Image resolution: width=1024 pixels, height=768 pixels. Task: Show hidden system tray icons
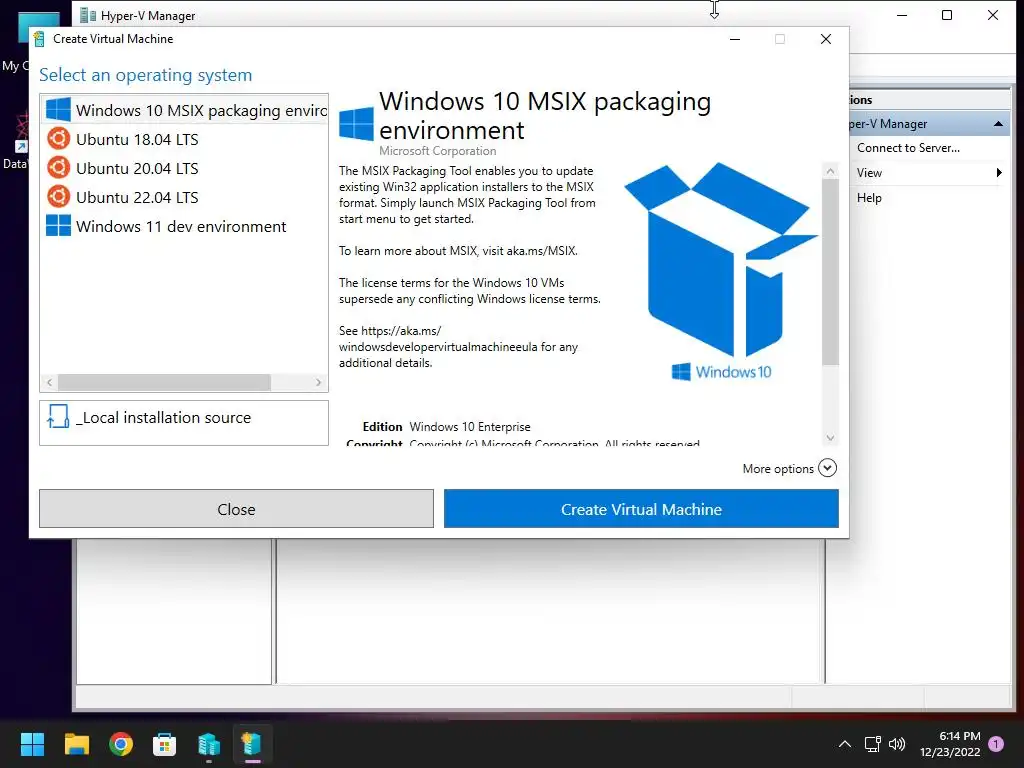click(844, 744)
